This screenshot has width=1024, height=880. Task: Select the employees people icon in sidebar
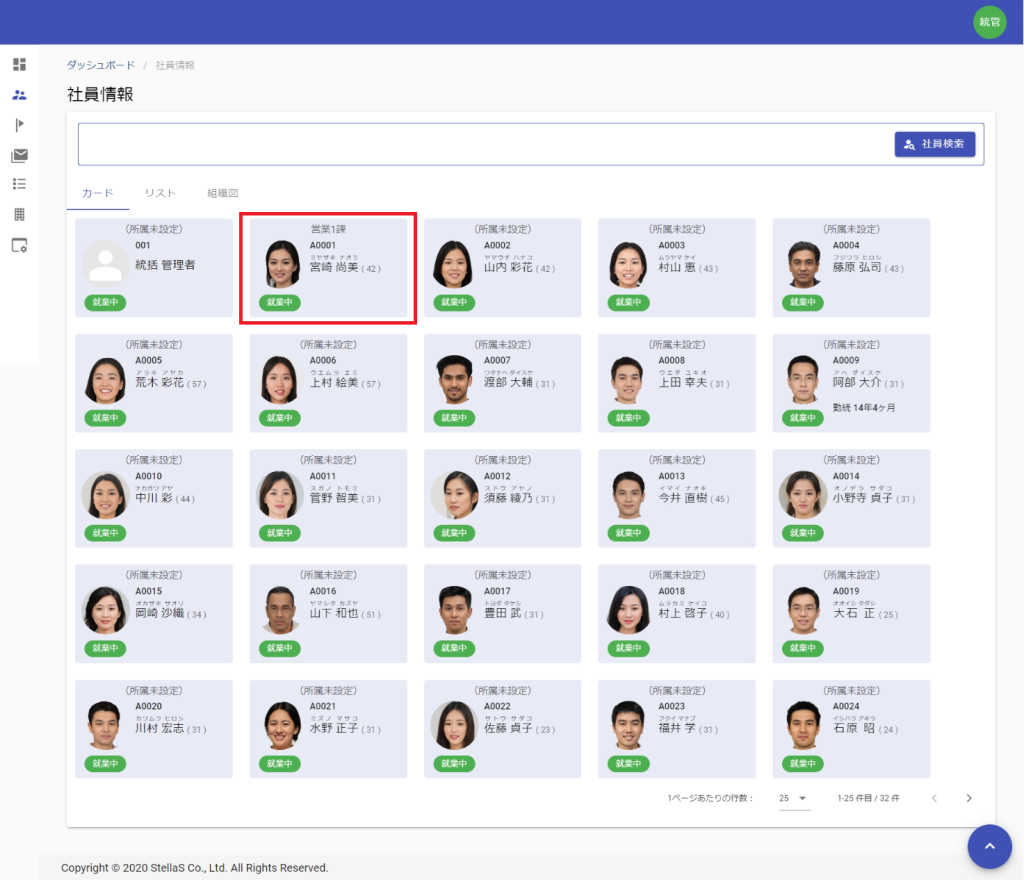[x=19, y=95]
